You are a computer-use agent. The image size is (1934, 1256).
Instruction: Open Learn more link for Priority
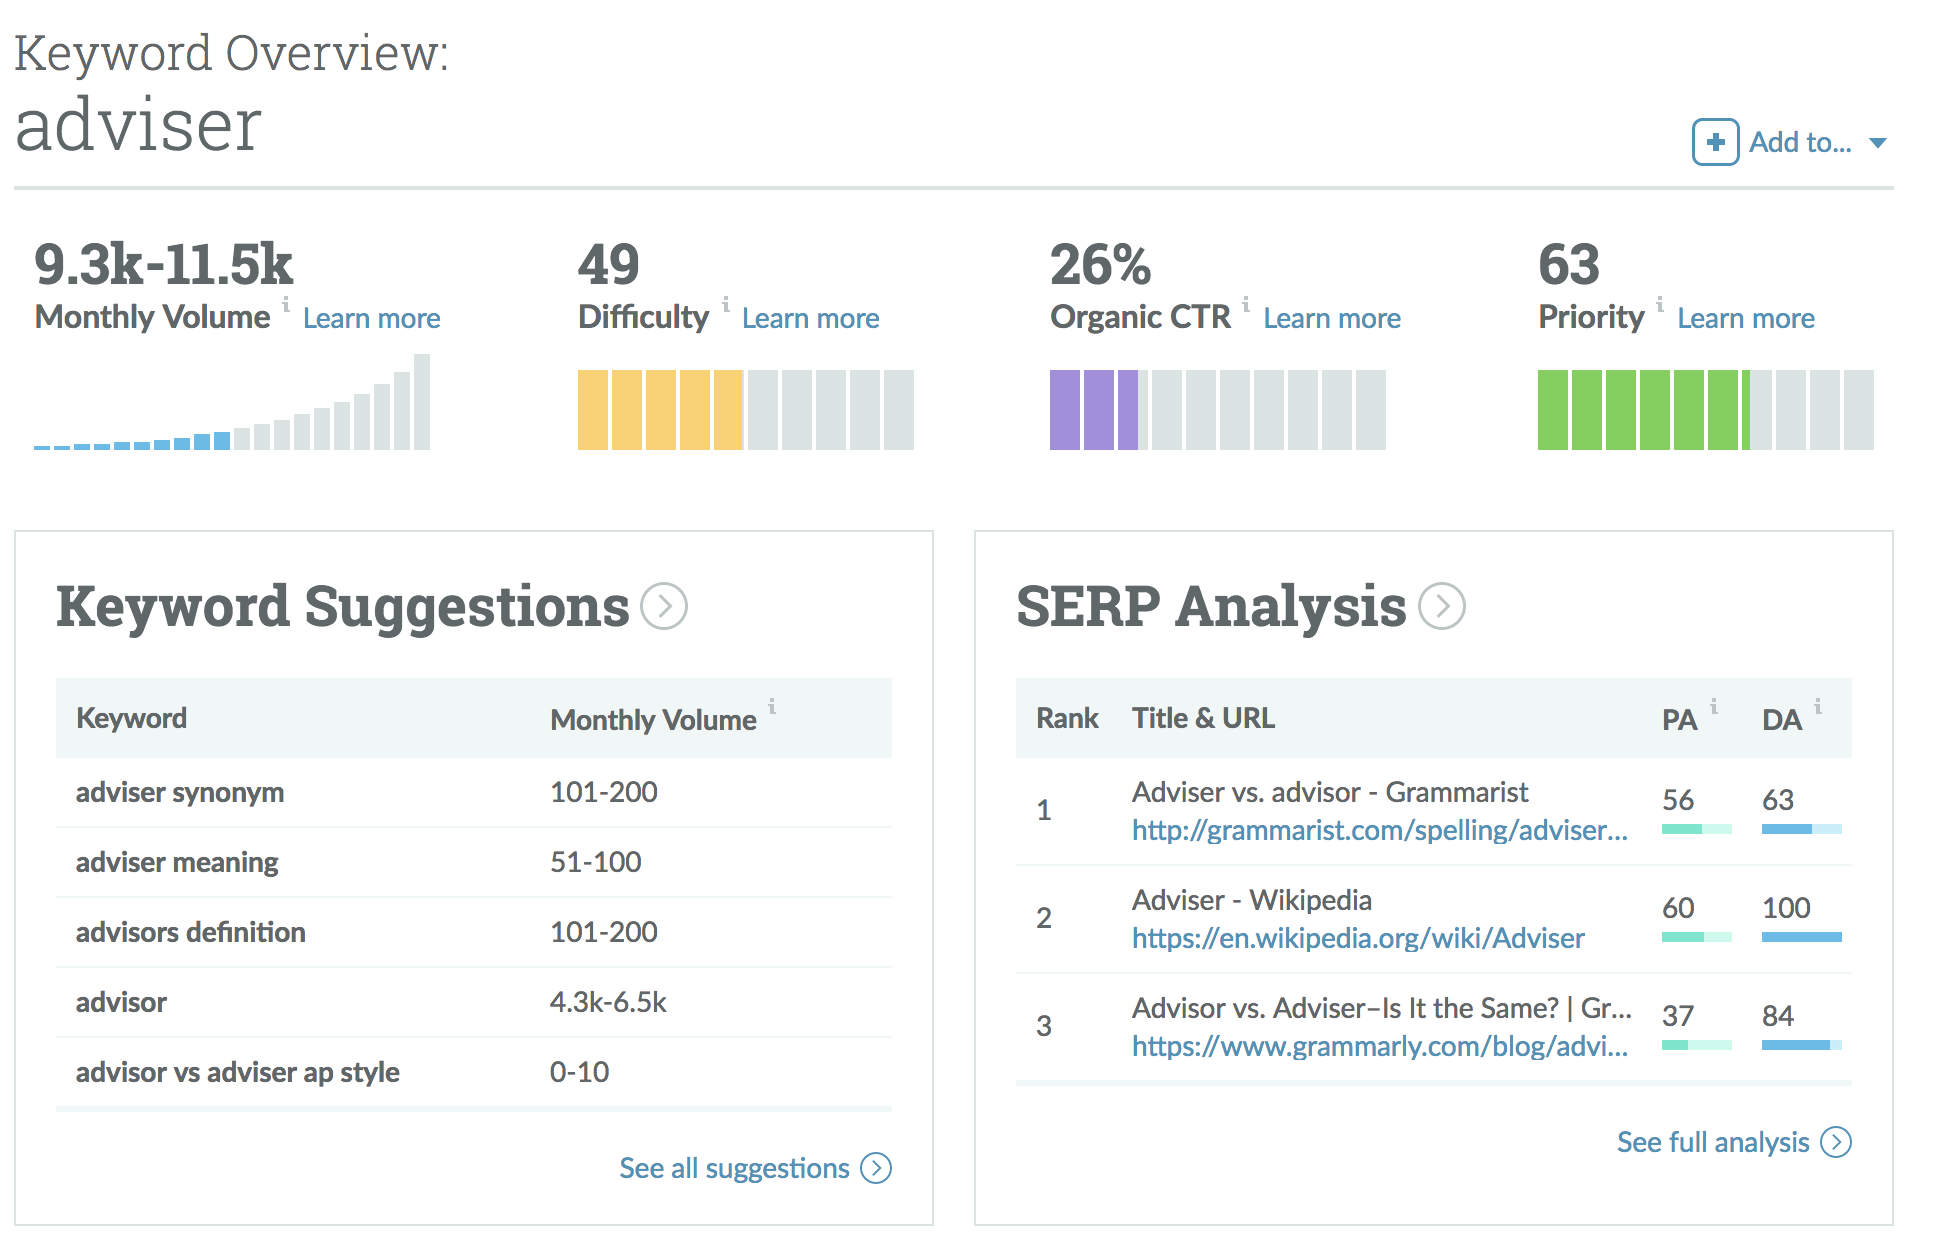coord(1745,318)
